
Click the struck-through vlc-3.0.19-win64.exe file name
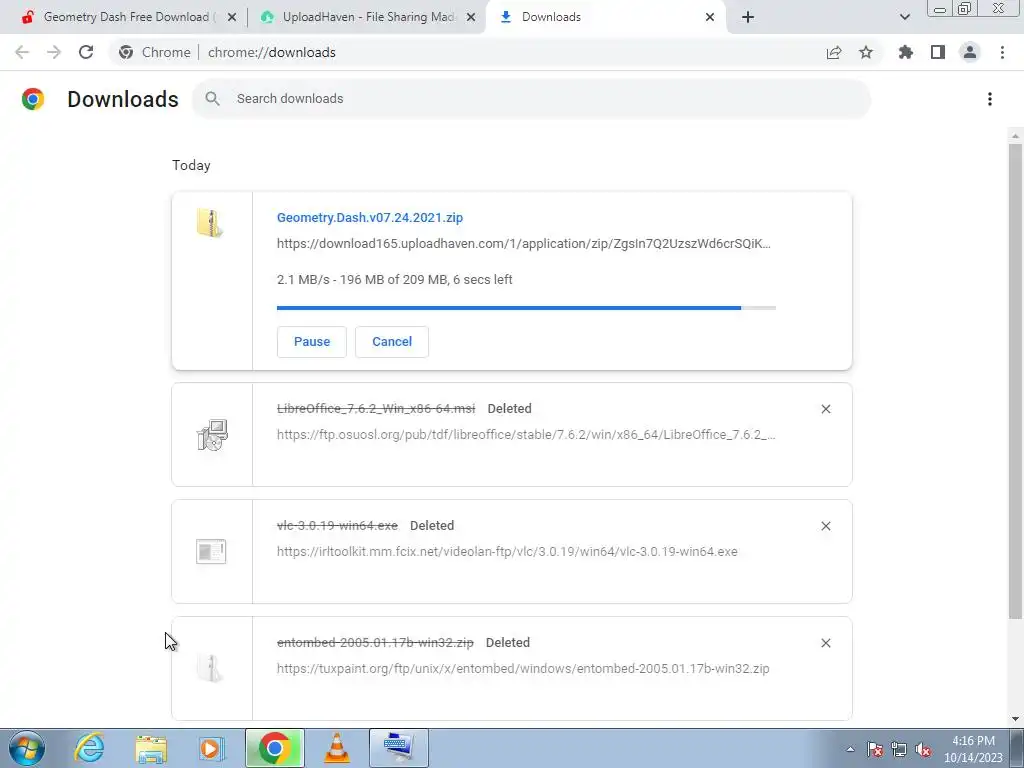(337, 525)
